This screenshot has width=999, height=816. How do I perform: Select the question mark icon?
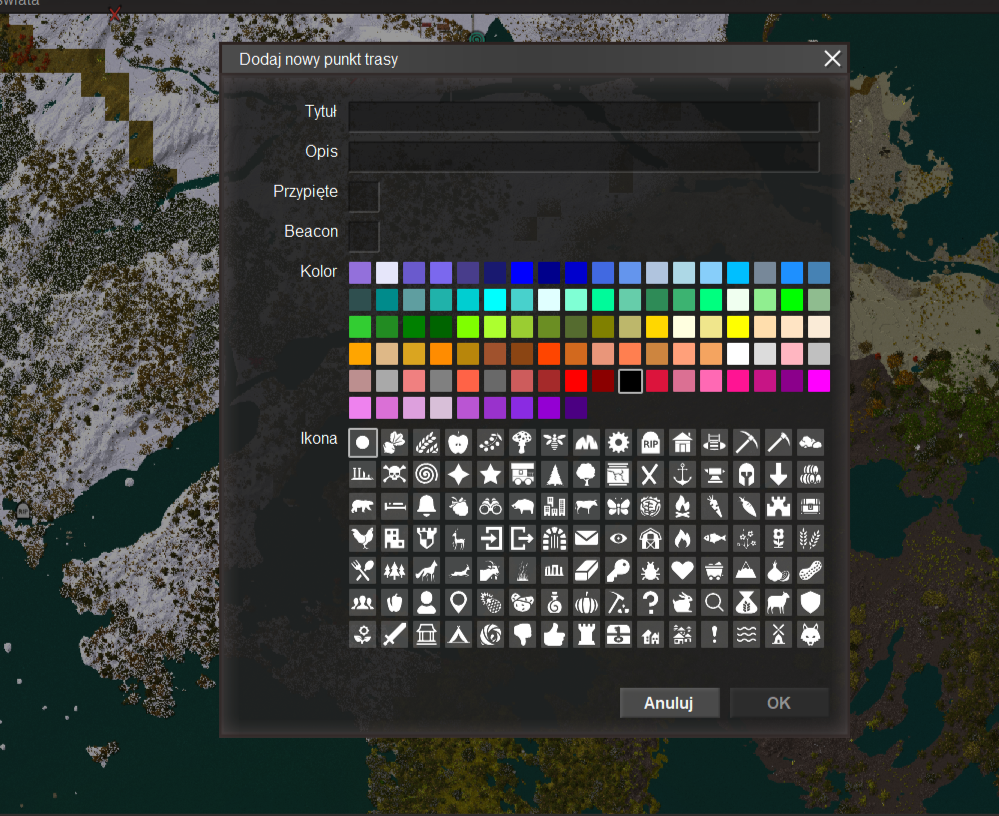650,601
